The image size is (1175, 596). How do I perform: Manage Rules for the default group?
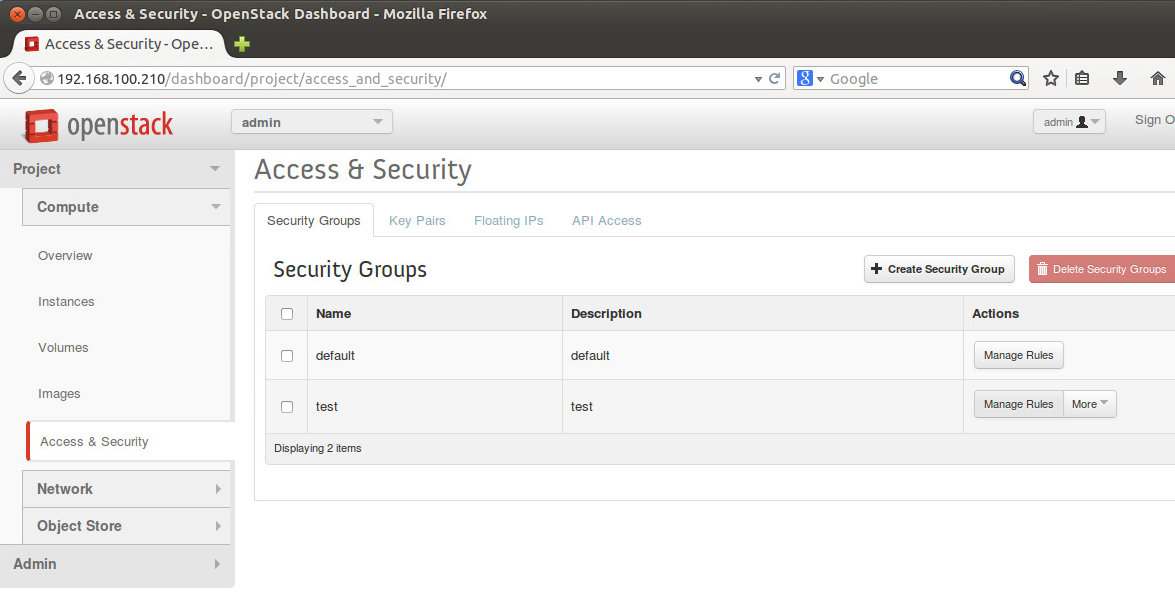(x=1018, y=355)
